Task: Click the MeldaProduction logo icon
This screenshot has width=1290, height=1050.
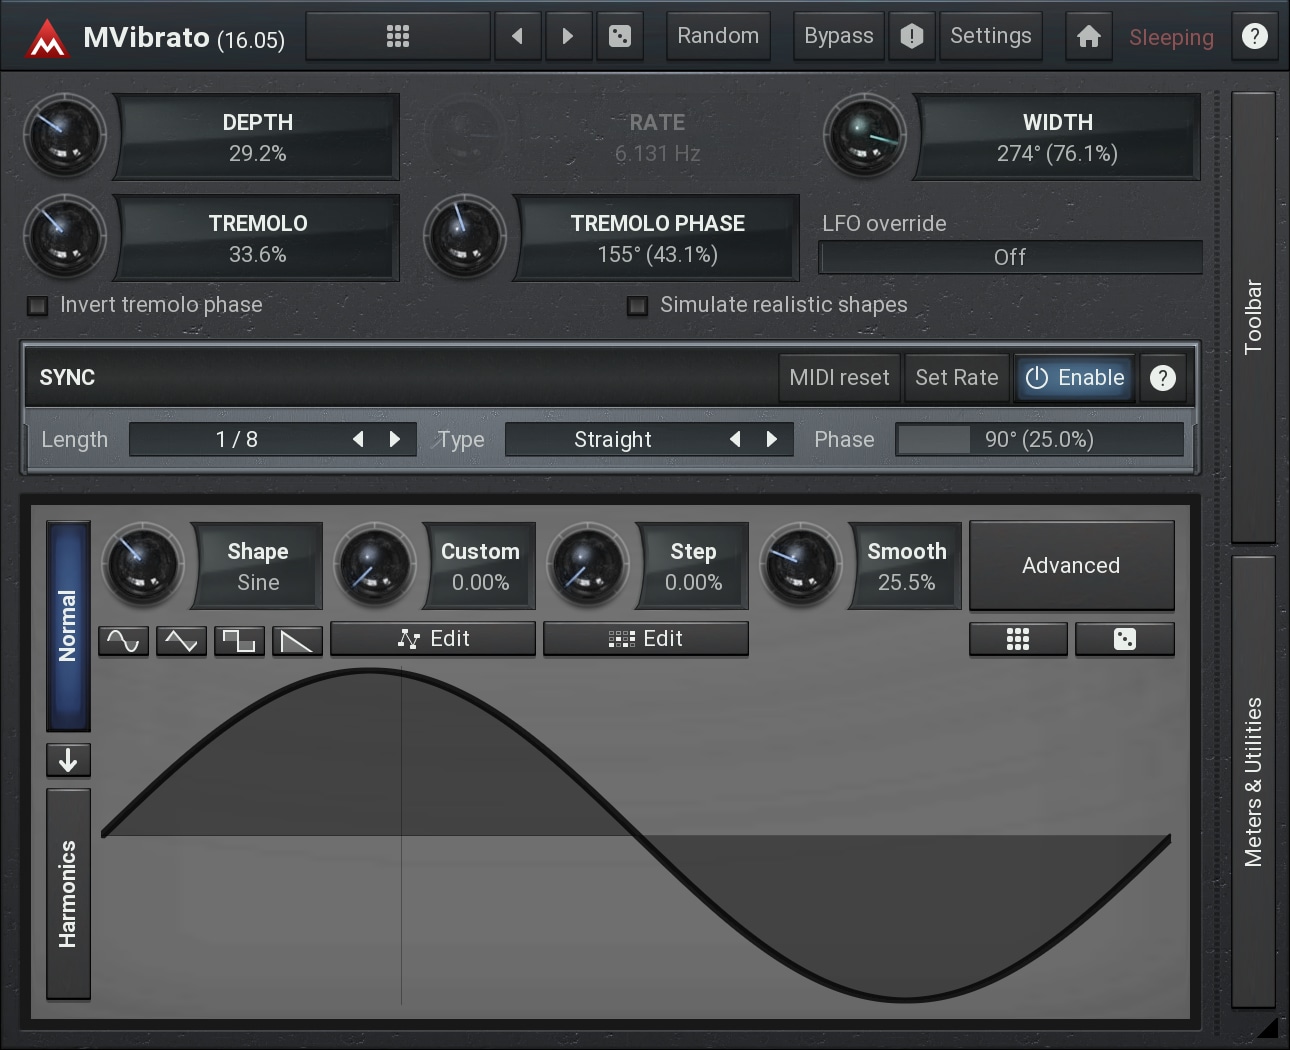Action: [46, 39]
